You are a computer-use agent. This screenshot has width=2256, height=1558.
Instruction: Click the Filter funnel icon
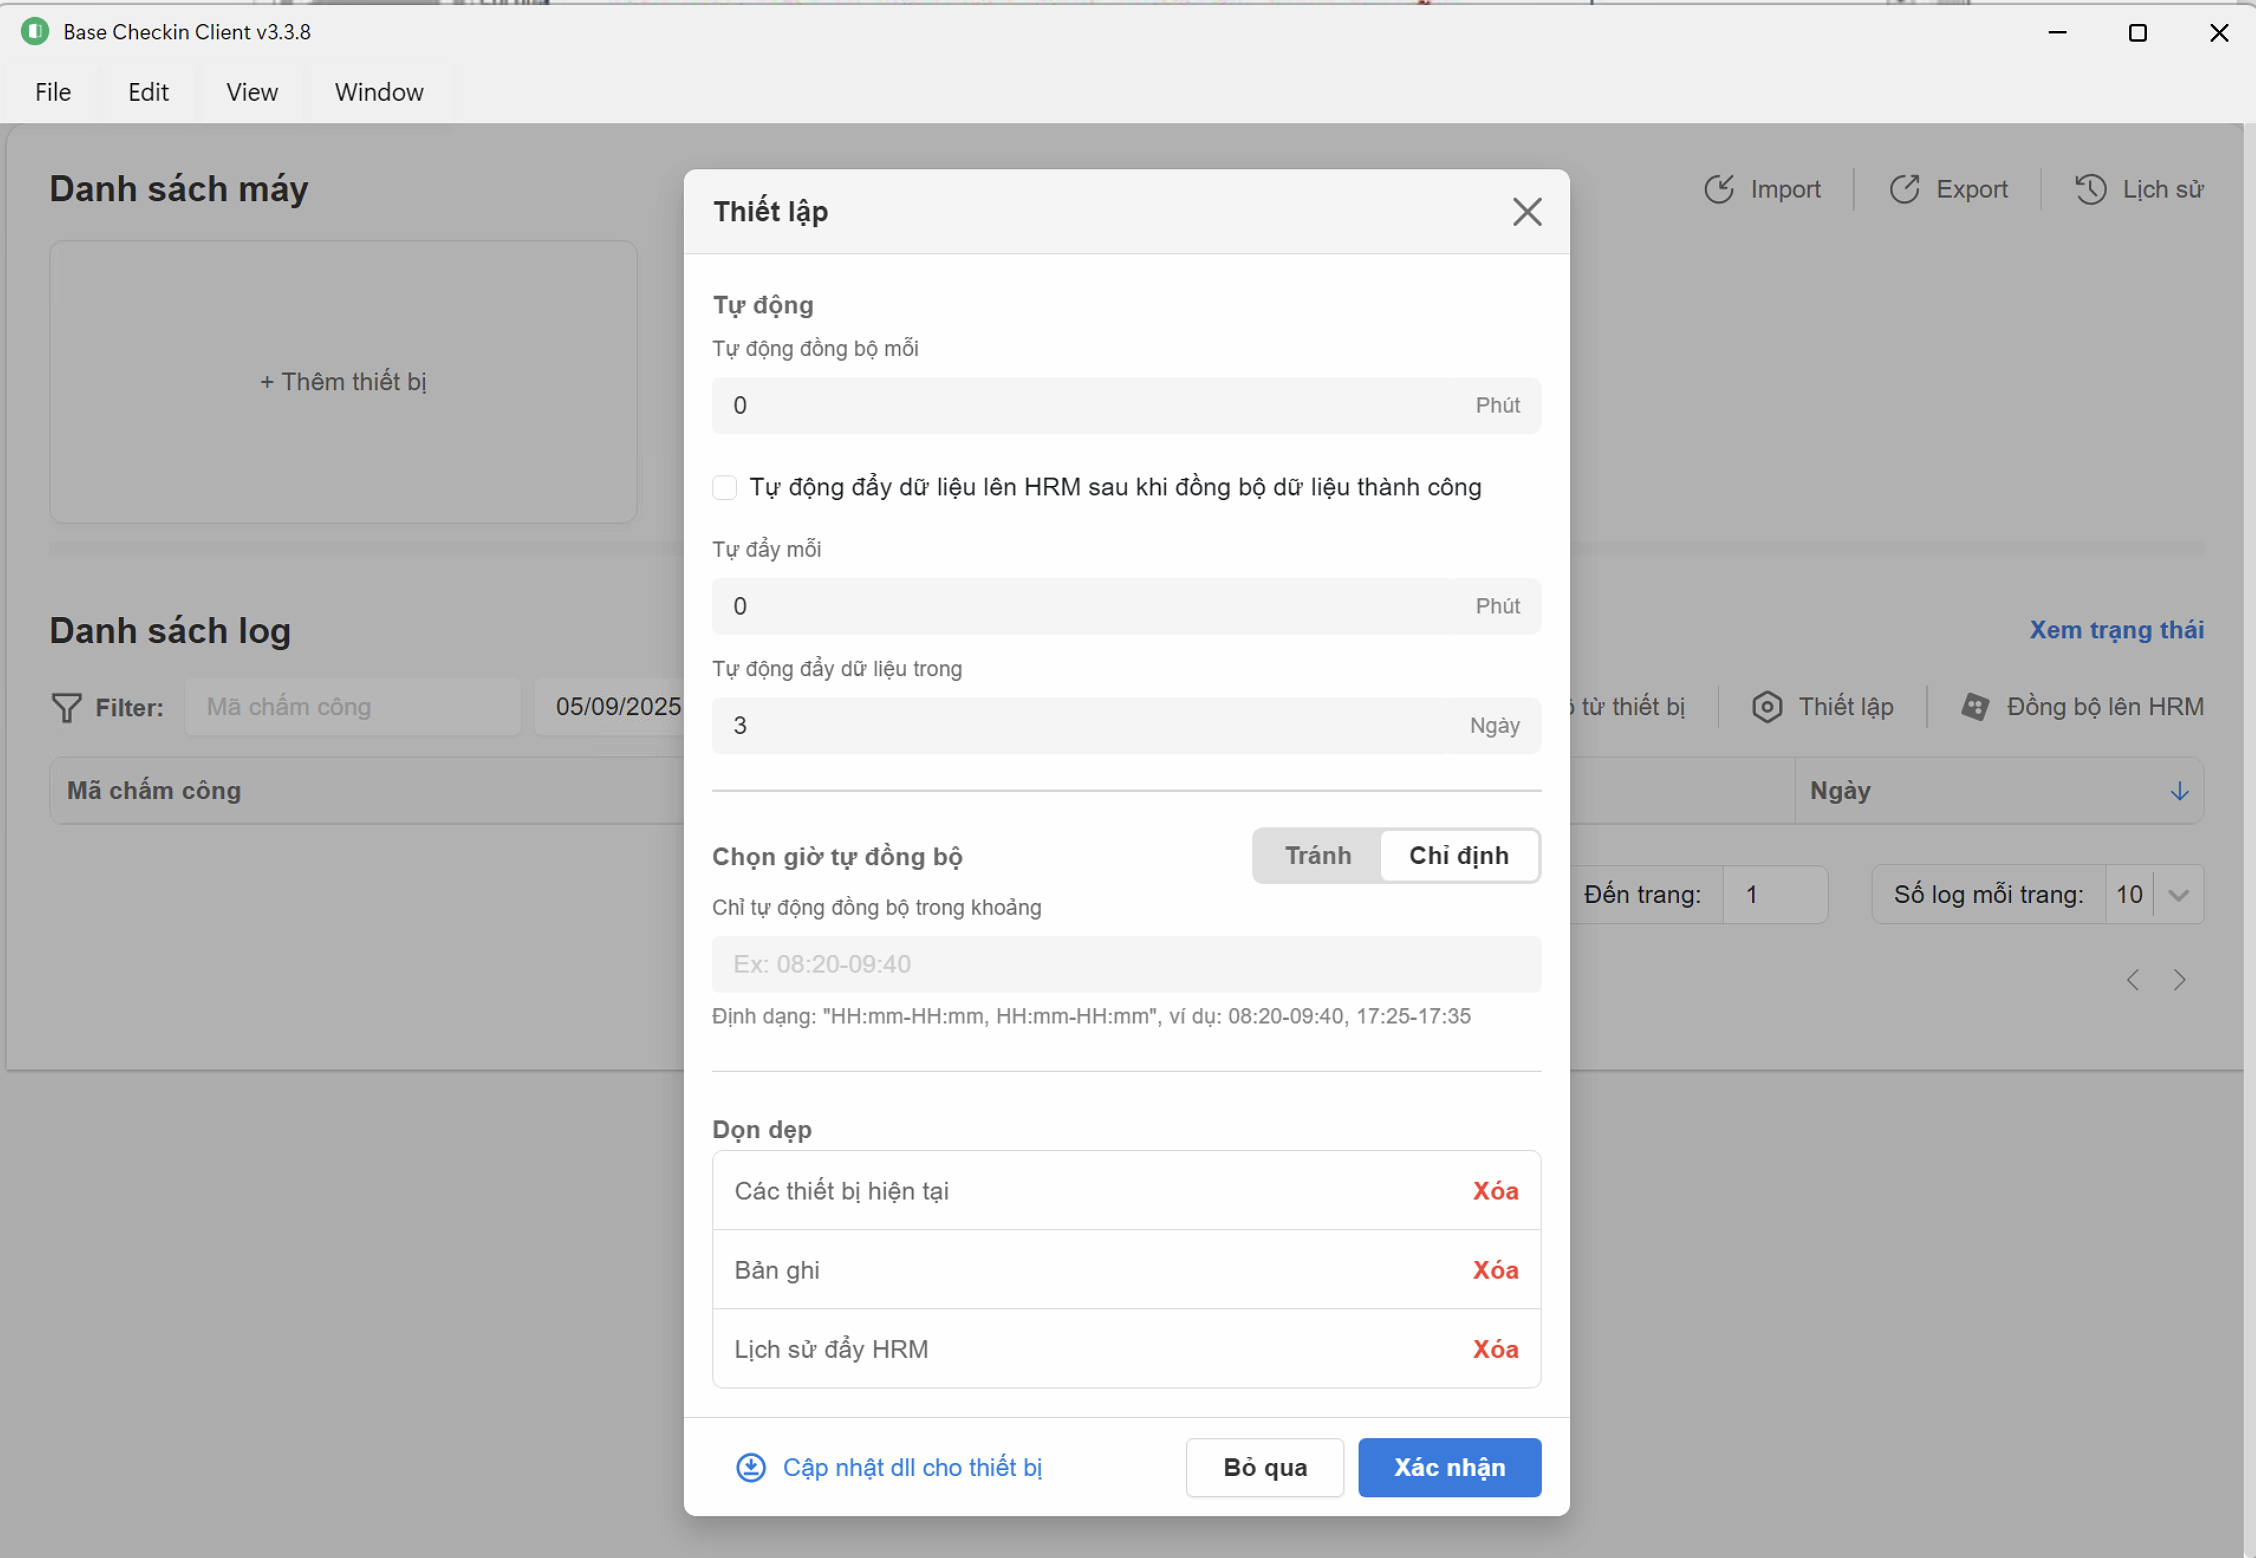coord(66,707)
